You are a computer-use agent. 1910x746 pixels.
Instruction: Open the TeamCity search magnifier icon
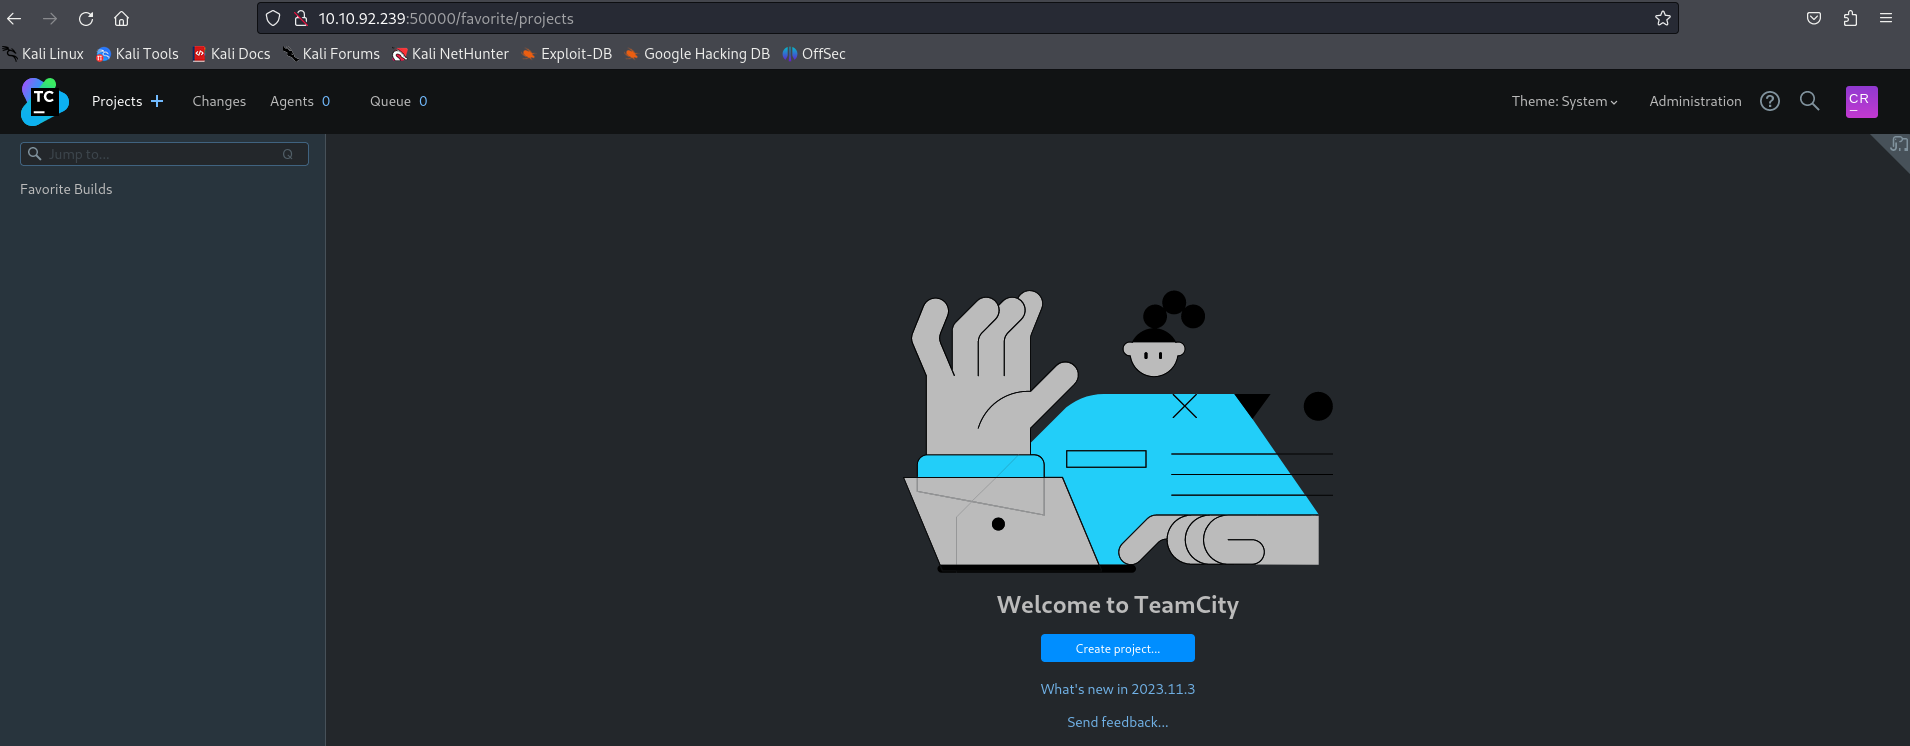pyautogui.click(x=1809, y=101)
